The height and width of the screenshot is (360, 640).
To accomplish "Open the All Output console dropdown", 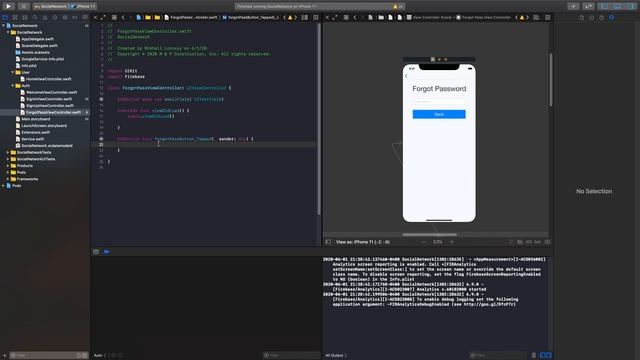I will click(x=336, y=356).
